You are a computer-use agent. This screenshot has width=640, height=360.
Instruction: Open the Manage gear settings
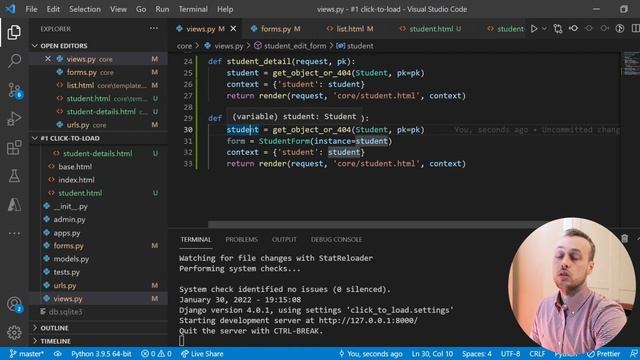tap(14, 333)
